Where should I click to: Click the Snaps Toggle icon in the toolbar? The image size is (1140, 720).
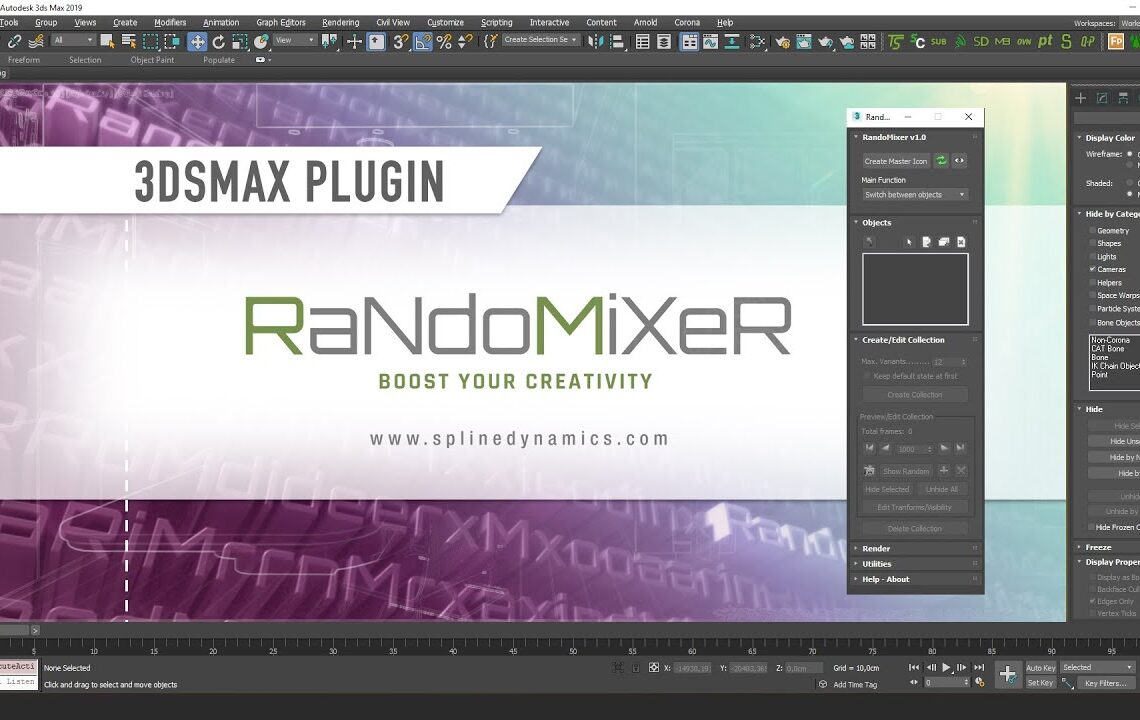[x=398, y=42]
